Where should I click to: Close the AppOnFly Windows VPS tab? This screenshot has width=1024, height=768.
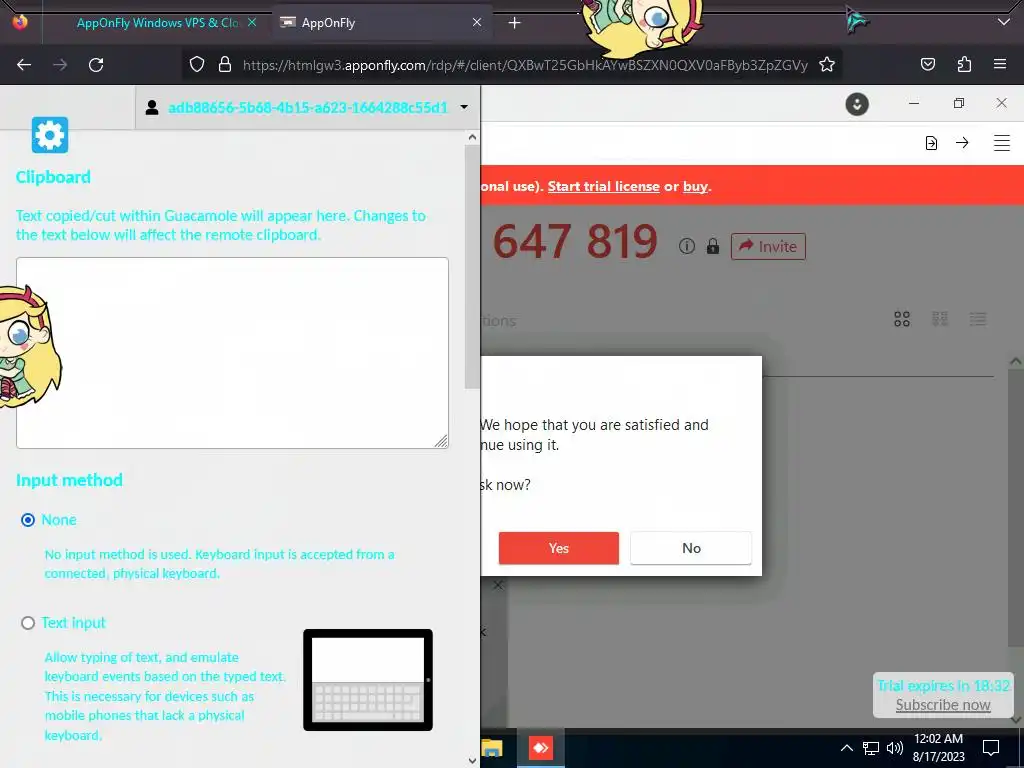click(251, 22)
